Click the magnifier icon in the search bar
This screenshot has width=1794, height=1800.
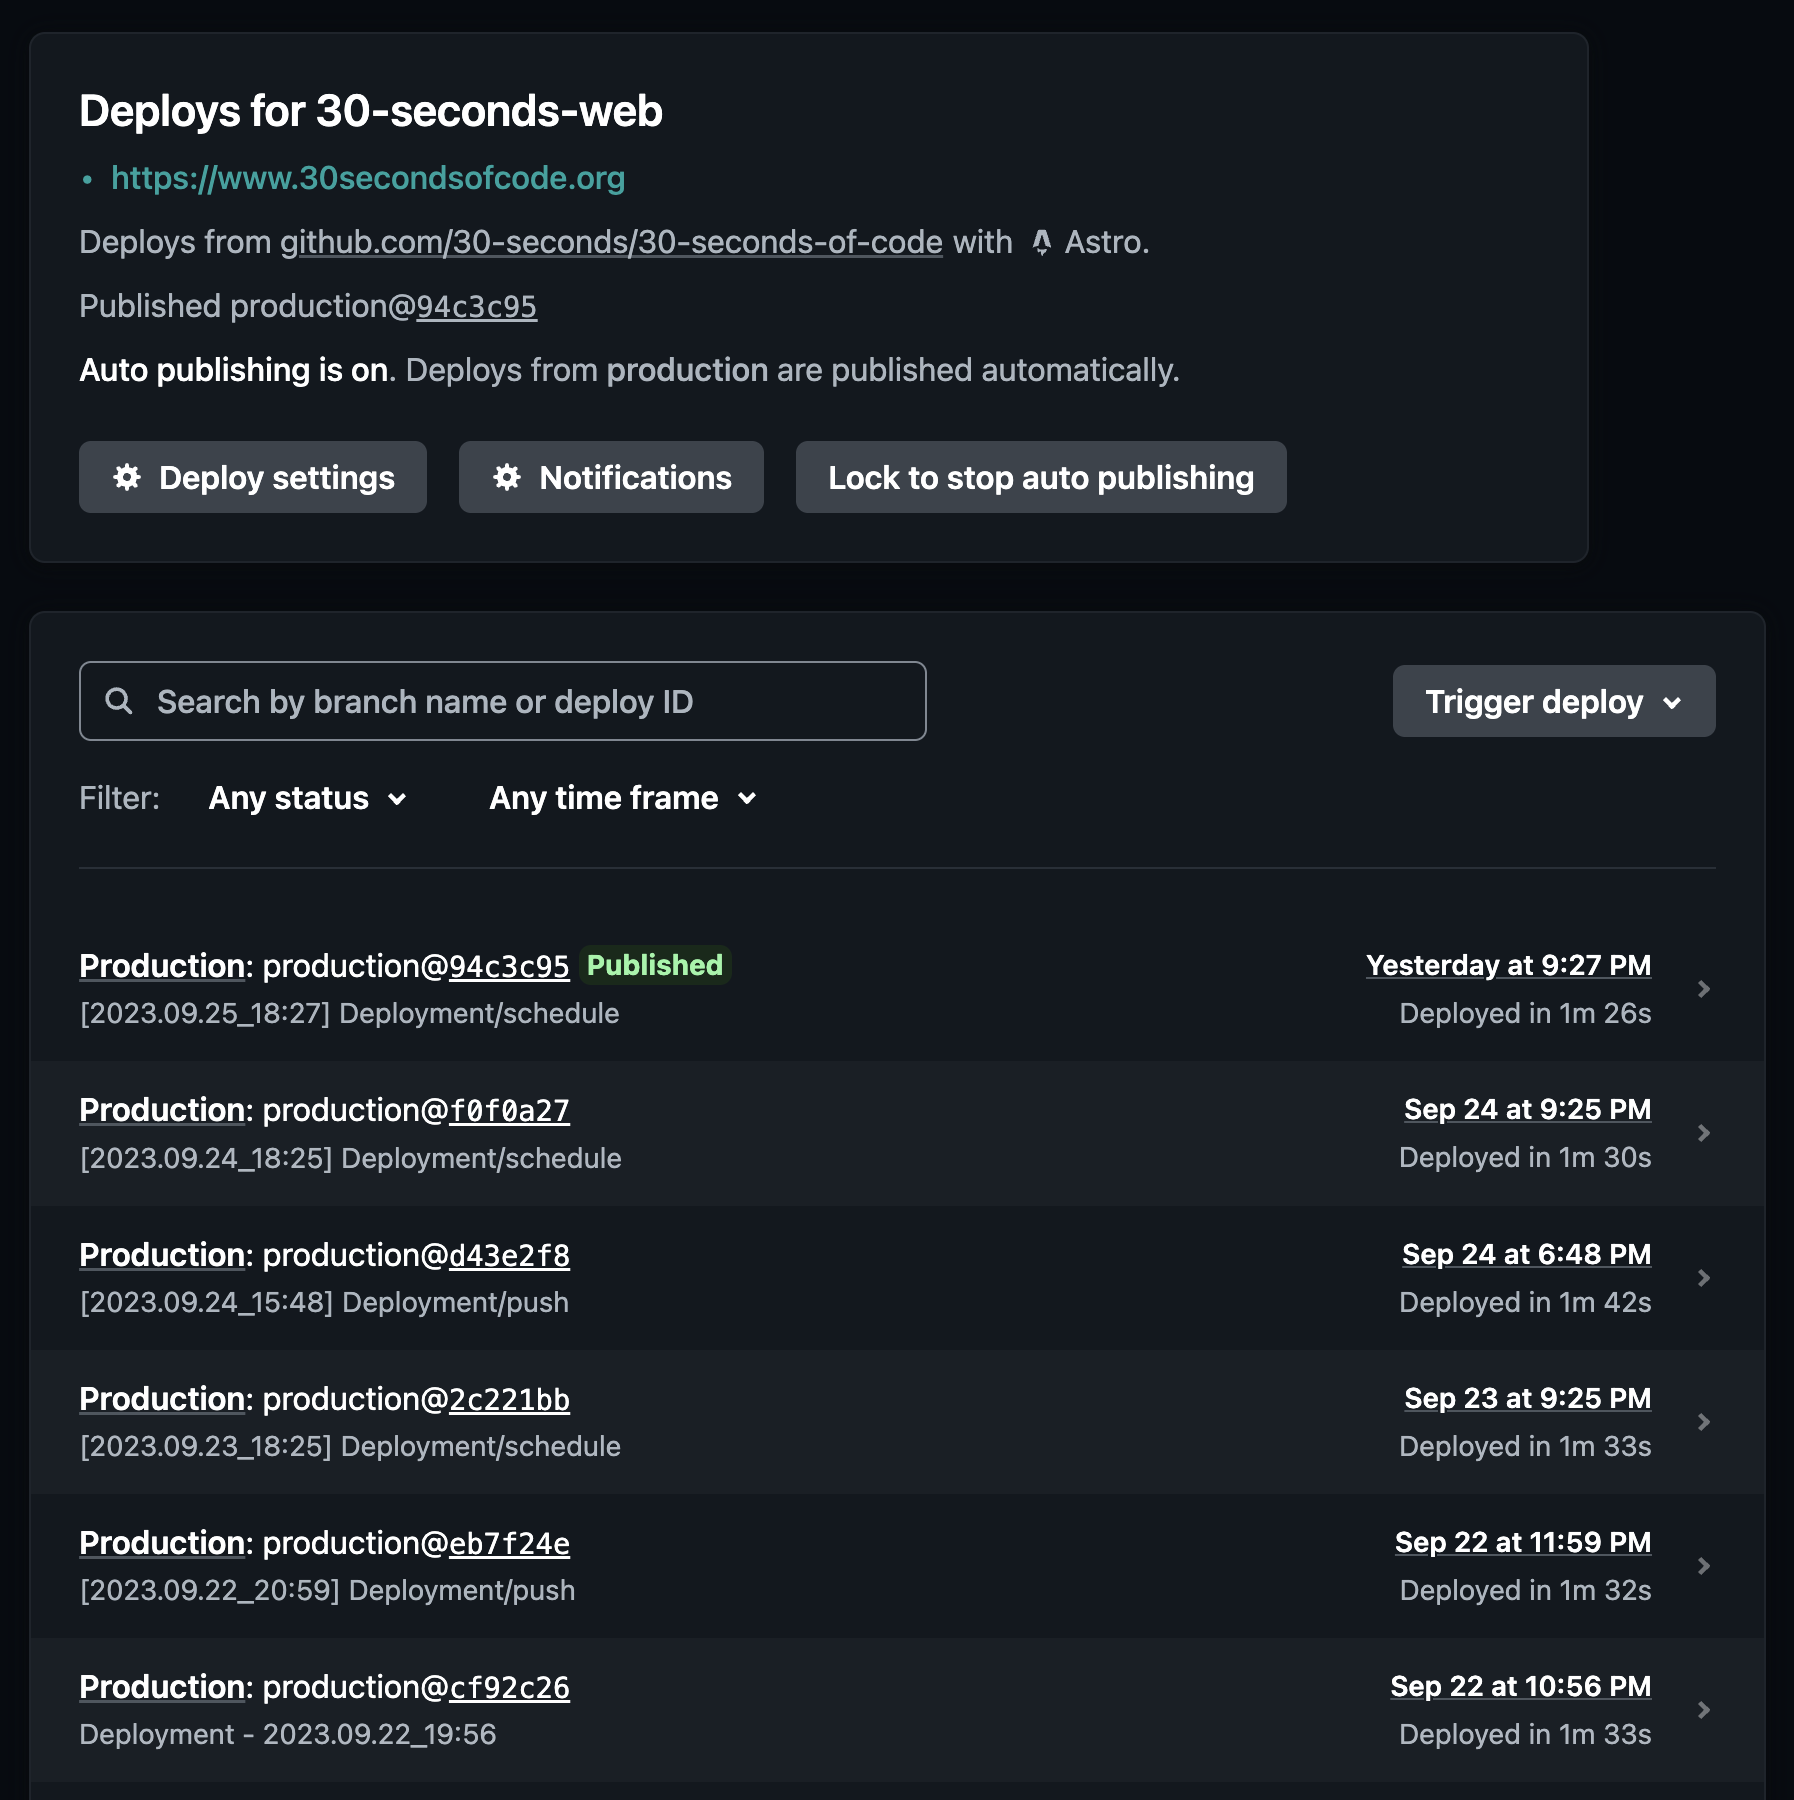(120, 701)
